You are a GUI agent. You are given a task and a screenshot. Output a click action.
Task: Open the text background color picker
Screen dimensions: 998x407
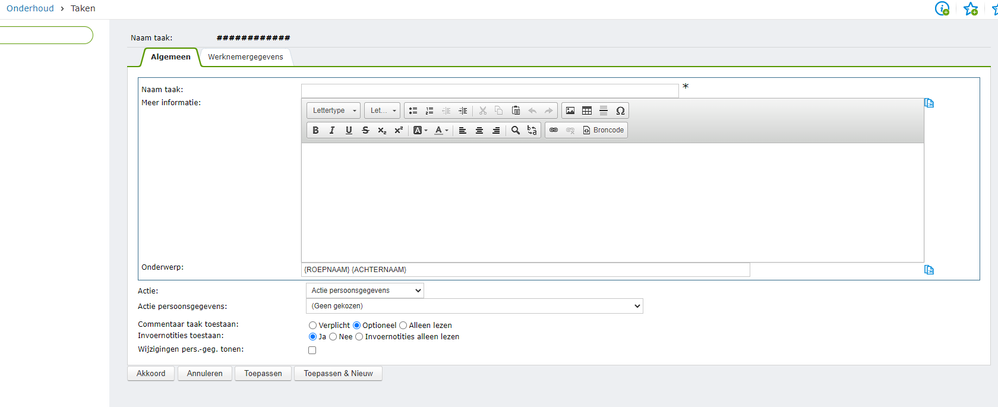tap(420, 130)
